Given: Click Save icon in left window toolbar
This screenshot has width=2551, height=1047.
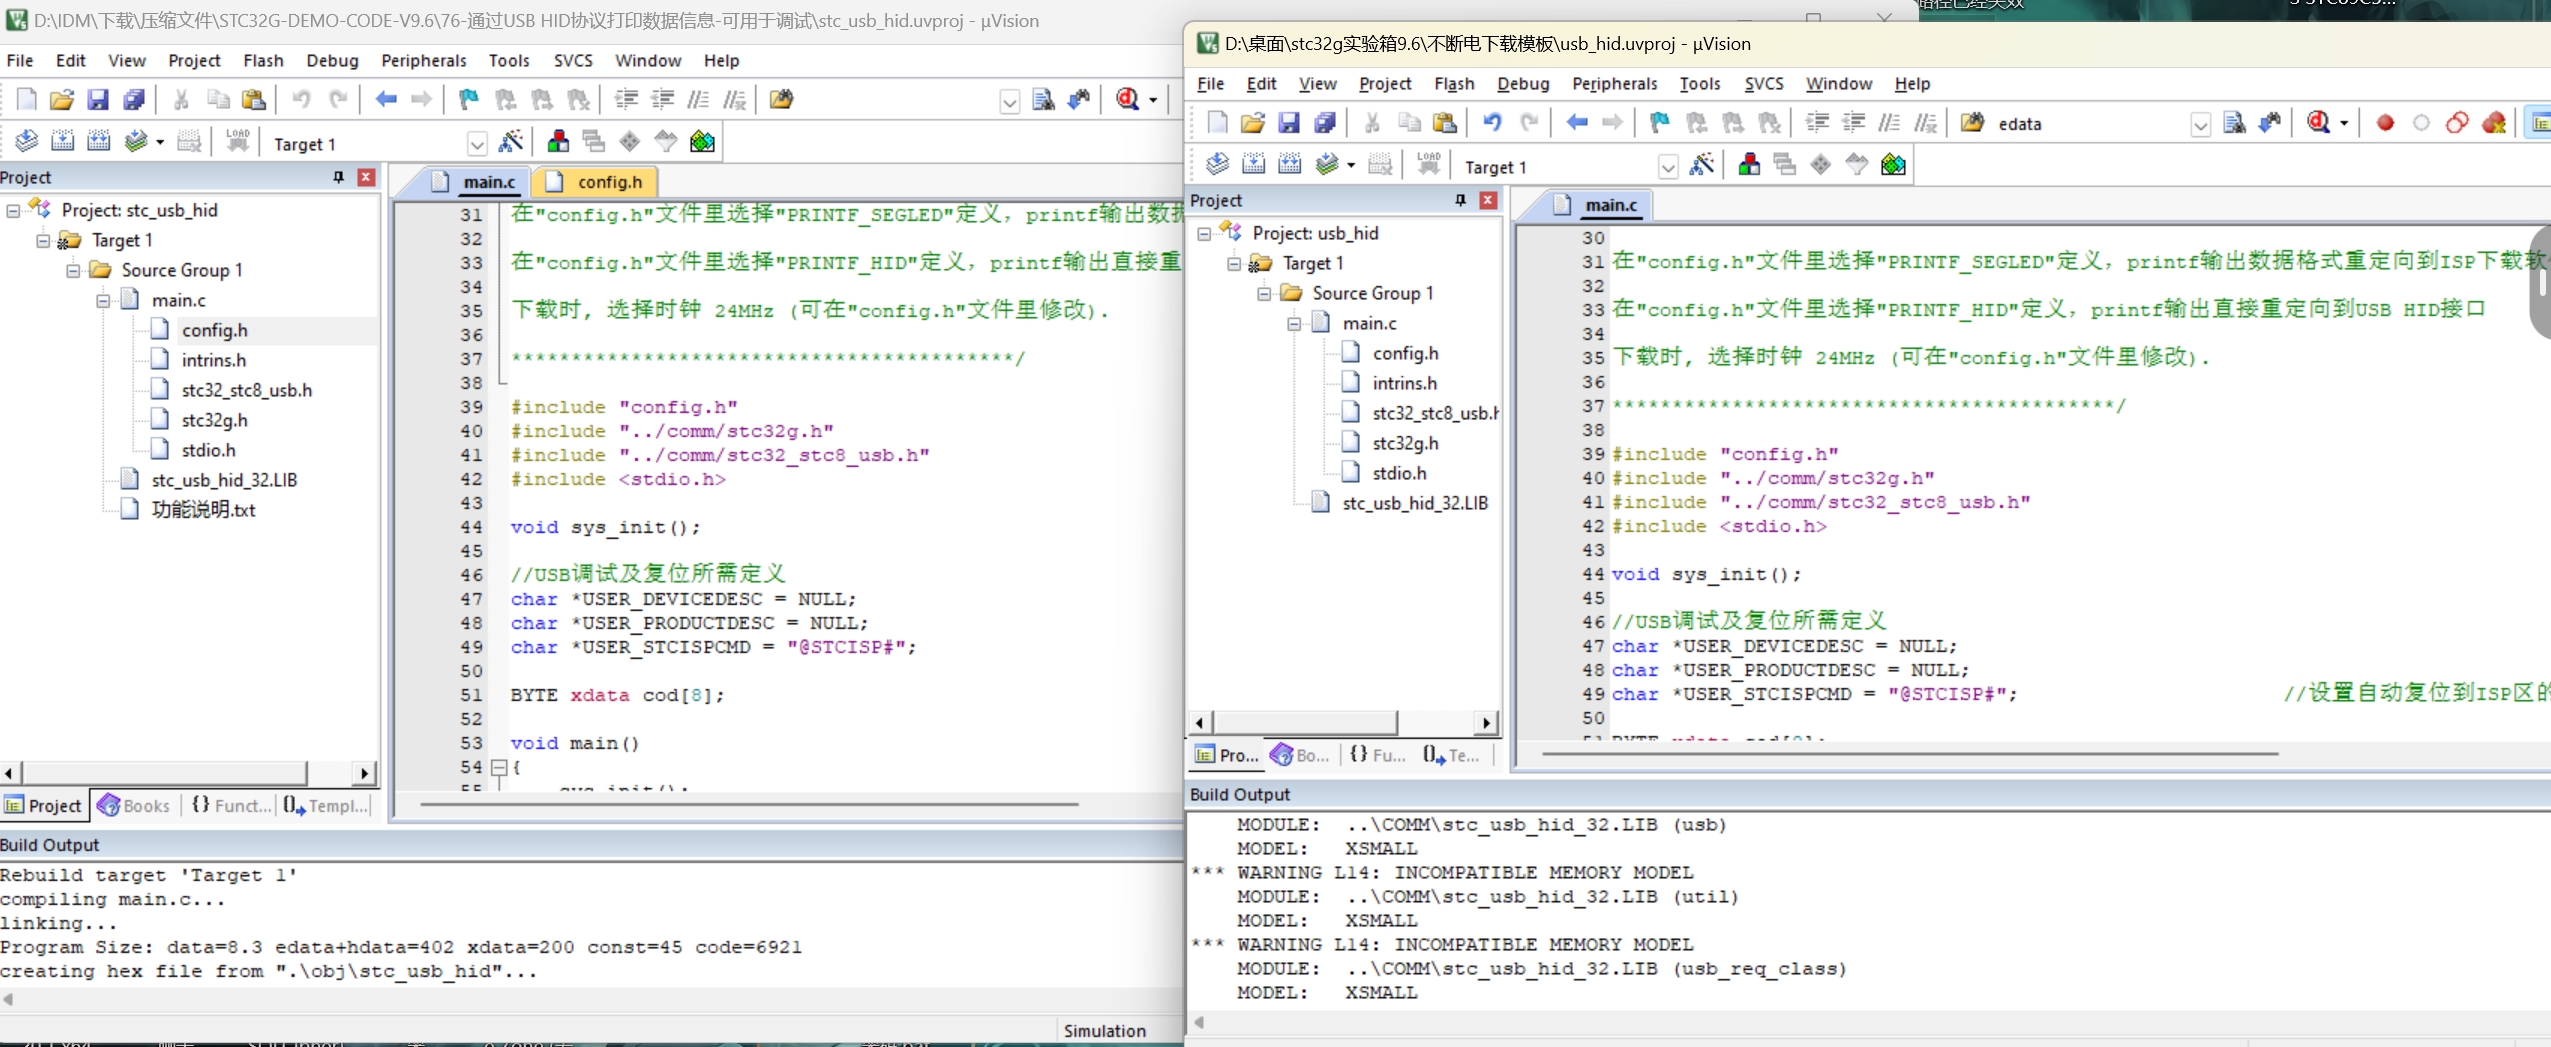Looking at the screenshot, I should click(97, 99).
